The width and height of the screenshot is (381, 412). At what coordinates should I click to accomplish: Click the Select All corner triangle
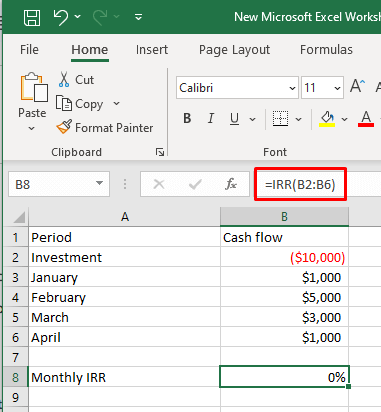click(x=19, y=217)
